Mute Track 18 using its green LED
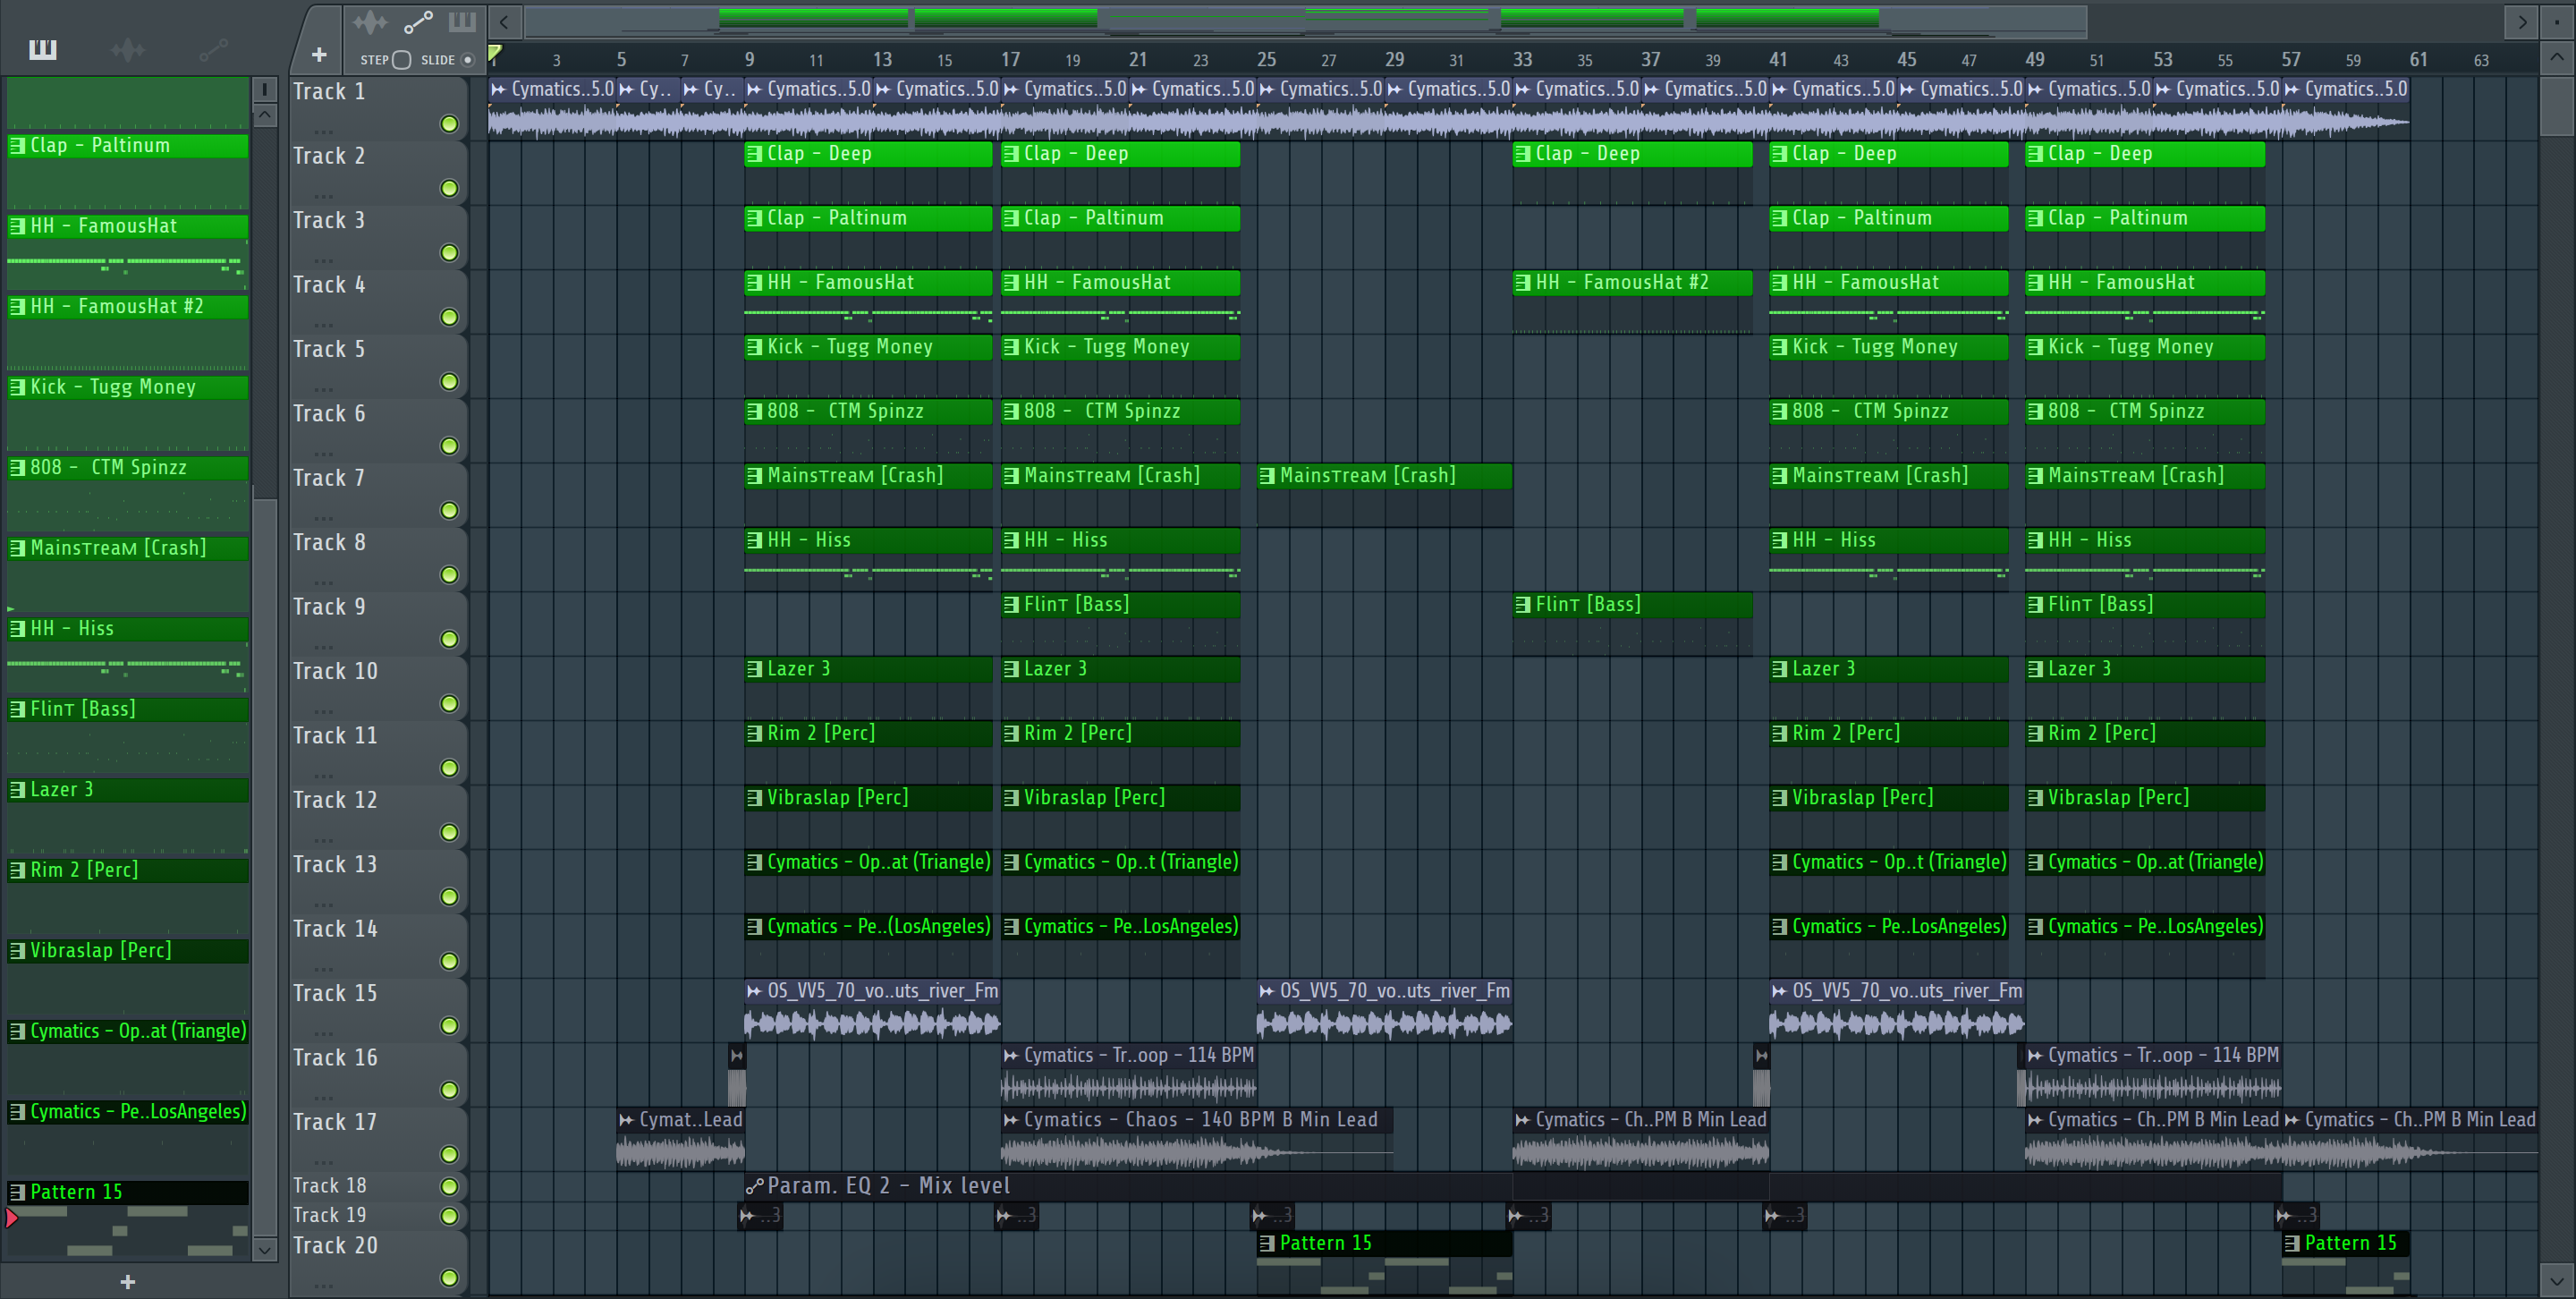The width and height of the screenshot is (2576, 1299). tap(449, 1186)
